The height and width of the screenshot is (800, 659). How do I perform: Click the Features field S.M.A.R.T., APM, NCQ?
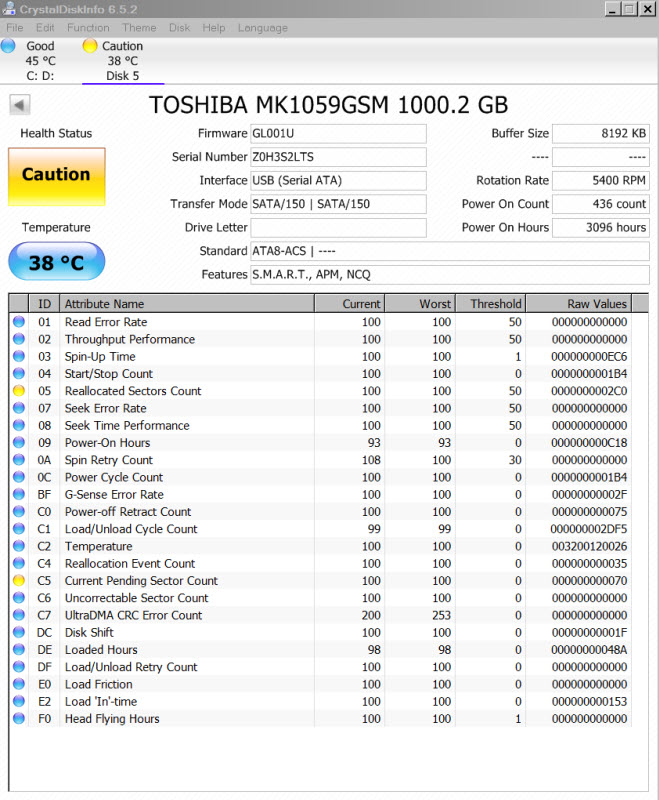(450, 274)
